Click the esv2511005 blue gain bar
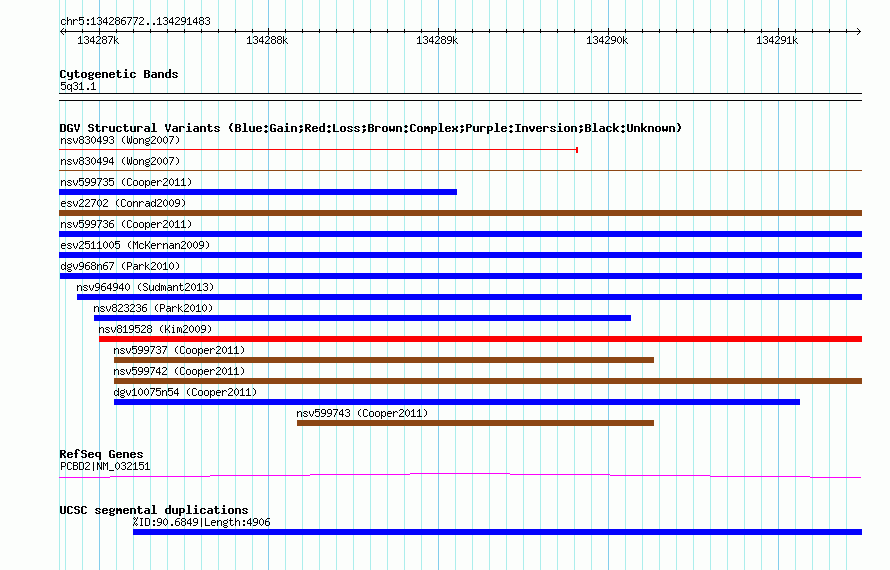The image size is (890, 570). click(x=460, y=255)
